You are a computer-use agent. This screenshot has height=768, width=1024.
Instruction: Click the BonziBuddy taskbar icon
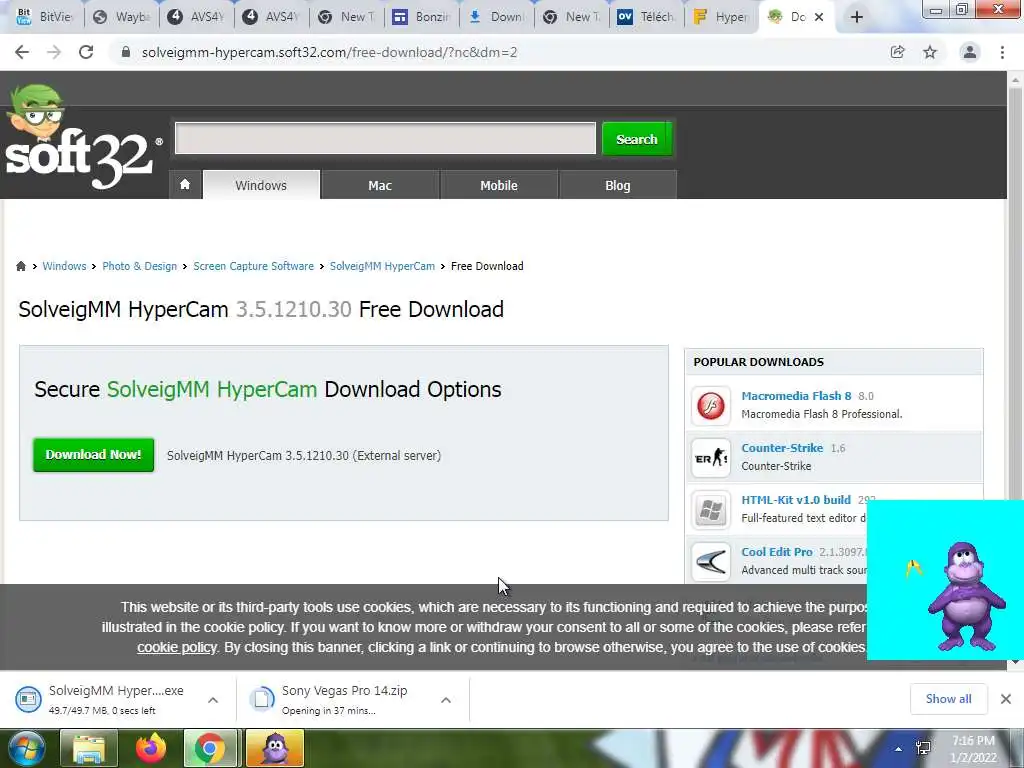click(275, 748)
